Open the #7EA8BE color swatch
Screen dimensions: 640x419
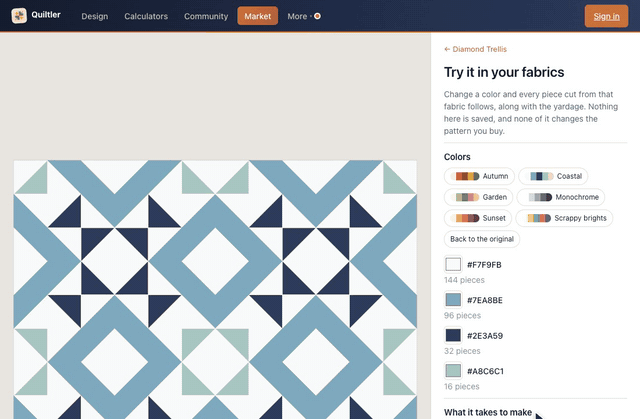tap(453, 300)
